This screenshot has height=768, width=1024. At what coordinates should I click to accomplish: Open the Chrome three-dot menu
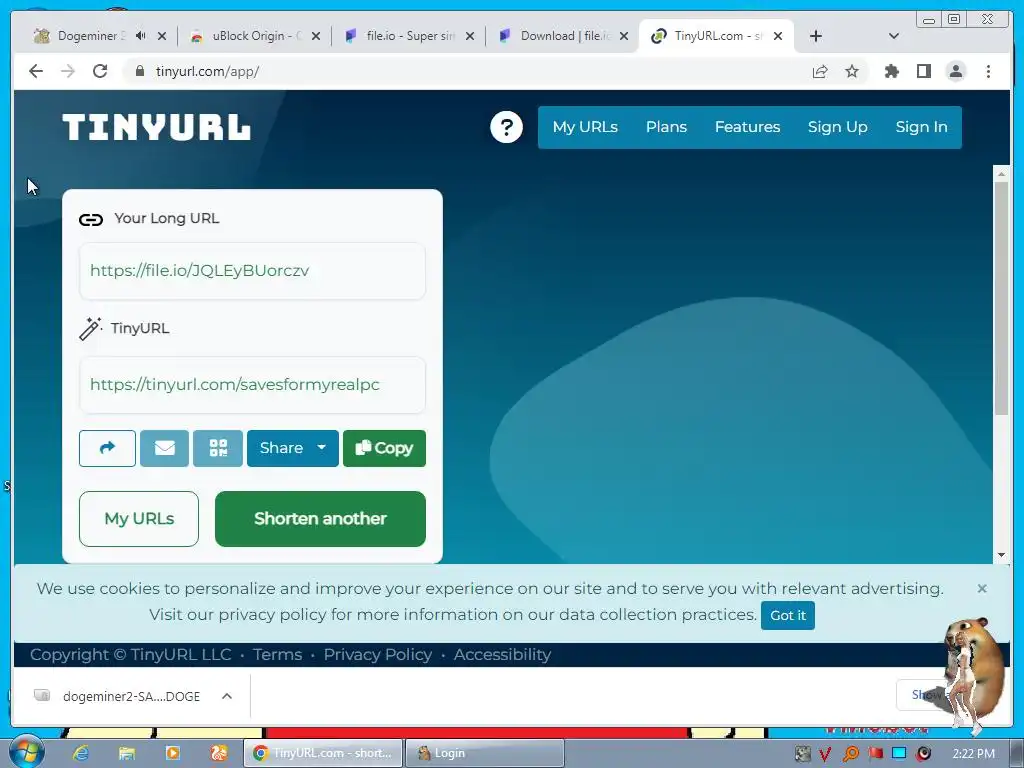(x=988, y=71)
